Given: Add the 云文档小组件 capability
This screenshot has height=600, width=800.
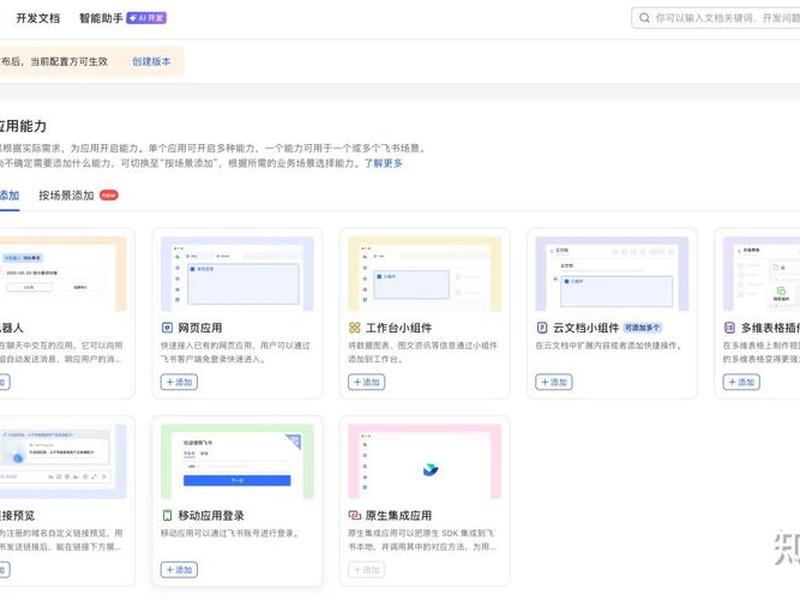Looking at the screenshot, I should pyautogui.click(x=554, y=382).
